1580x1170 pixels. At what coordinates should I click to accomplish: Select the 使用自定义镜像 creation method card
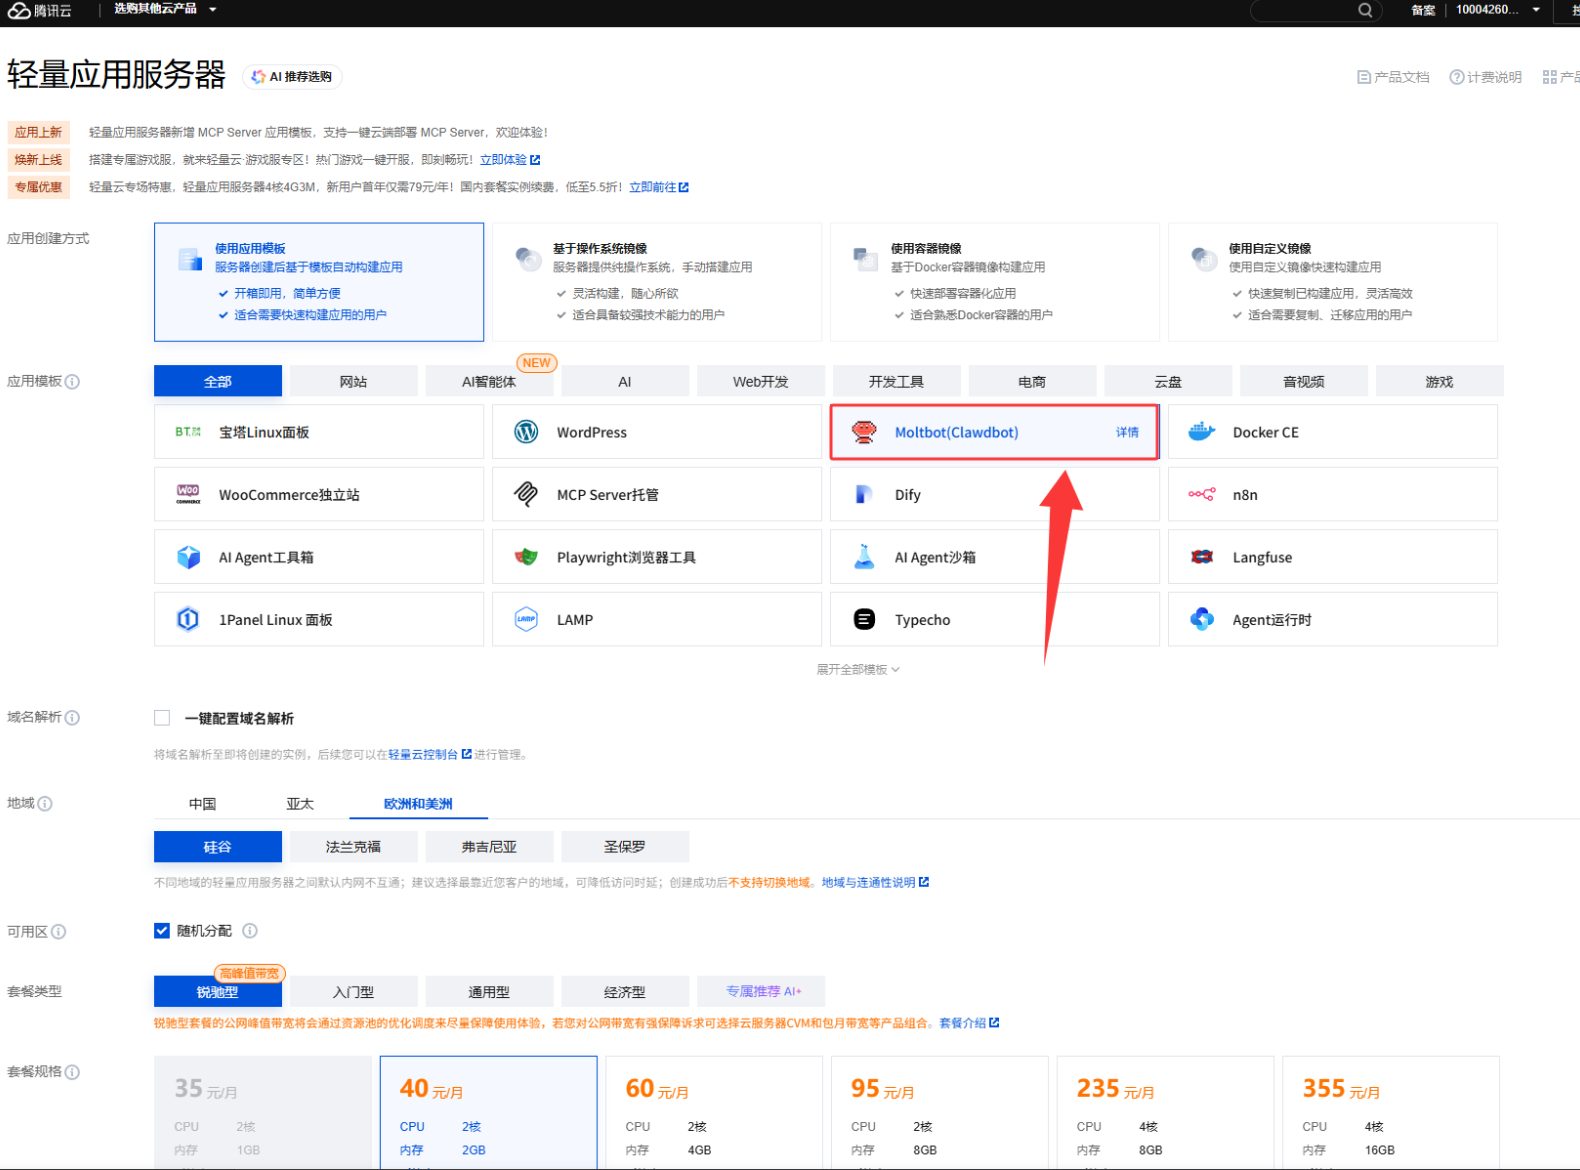click(x=1333, y=282)
